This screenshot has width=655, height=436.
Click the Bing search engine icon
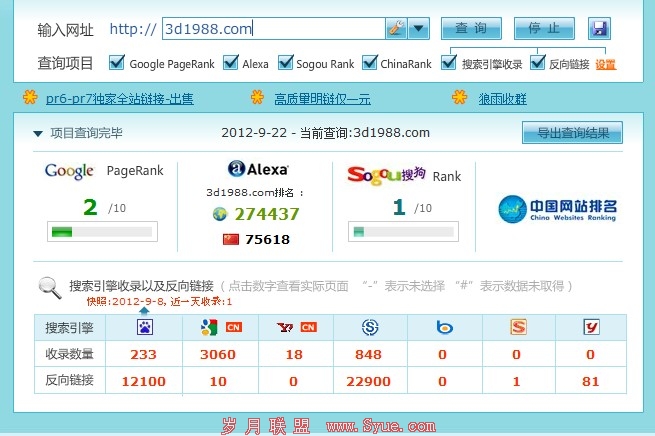tap(443, 327)
